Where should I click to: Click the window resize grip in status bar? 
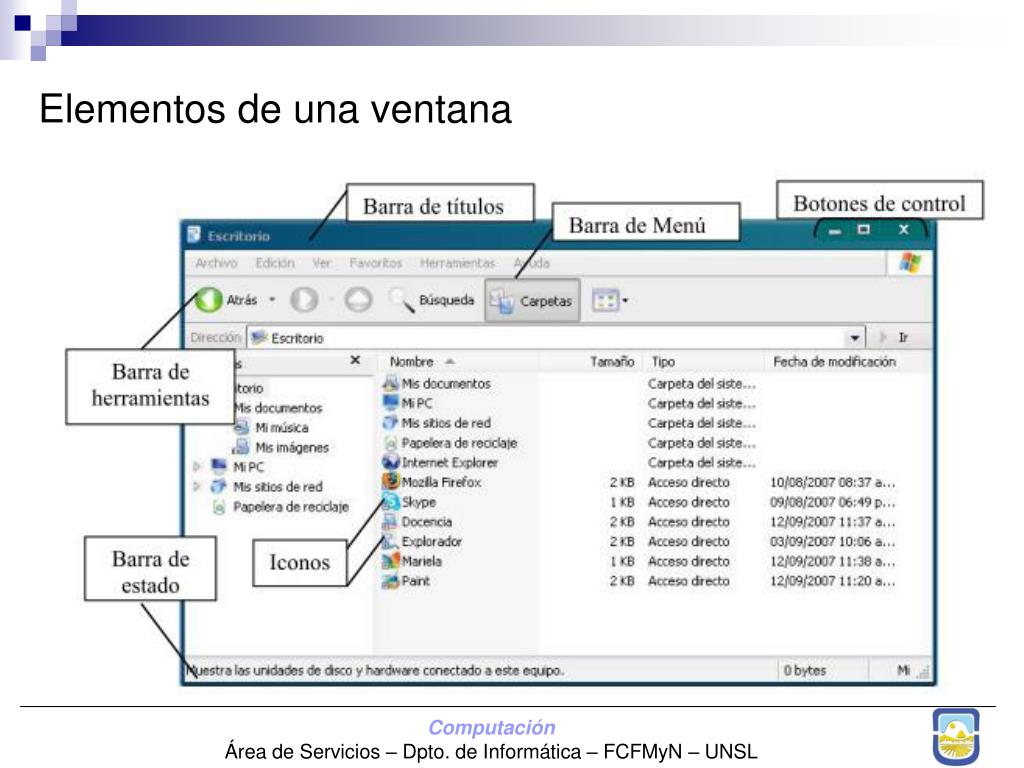(x=924, y=672)
